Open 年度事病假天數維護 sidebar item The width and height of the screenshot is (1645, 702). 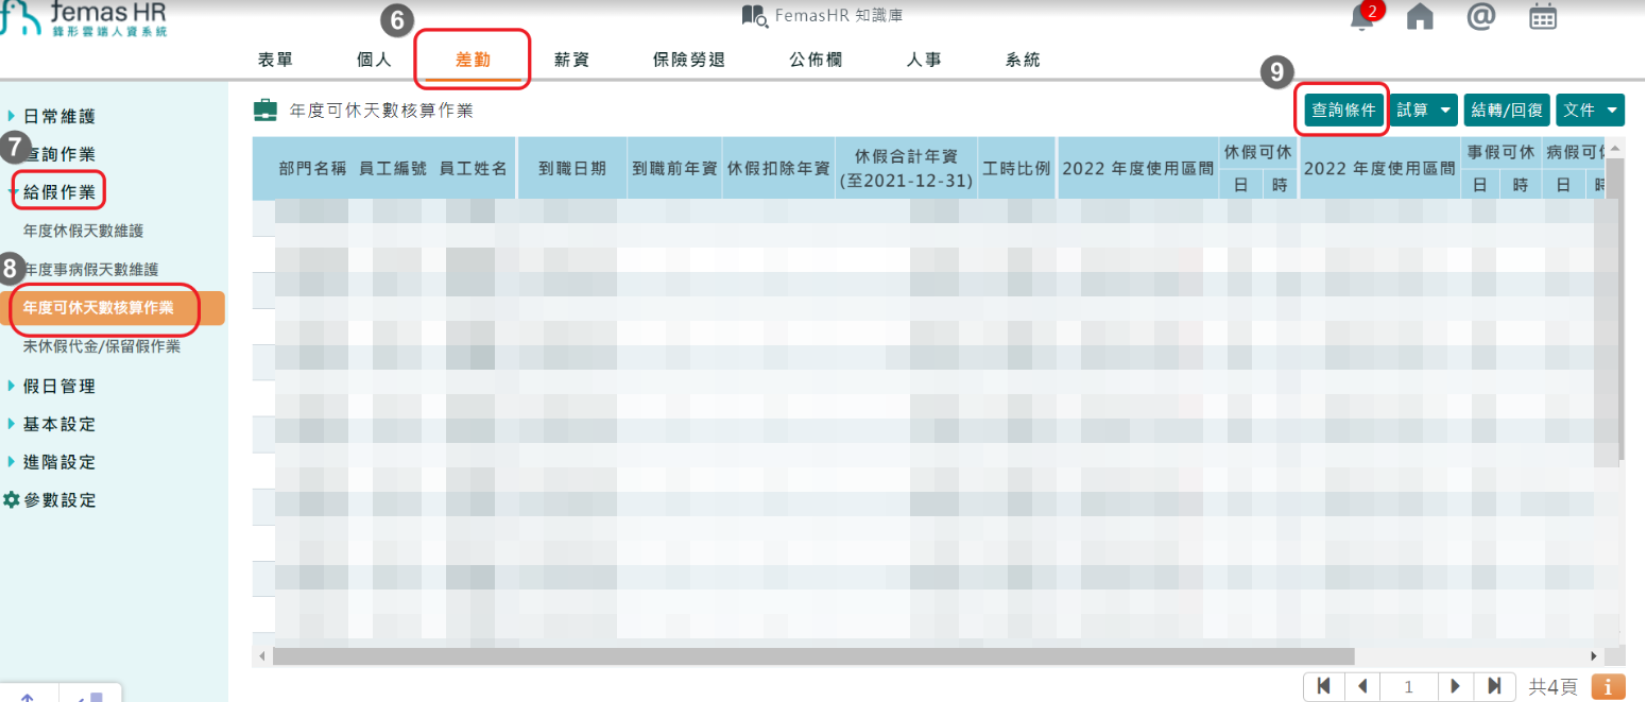click(90, 269)
